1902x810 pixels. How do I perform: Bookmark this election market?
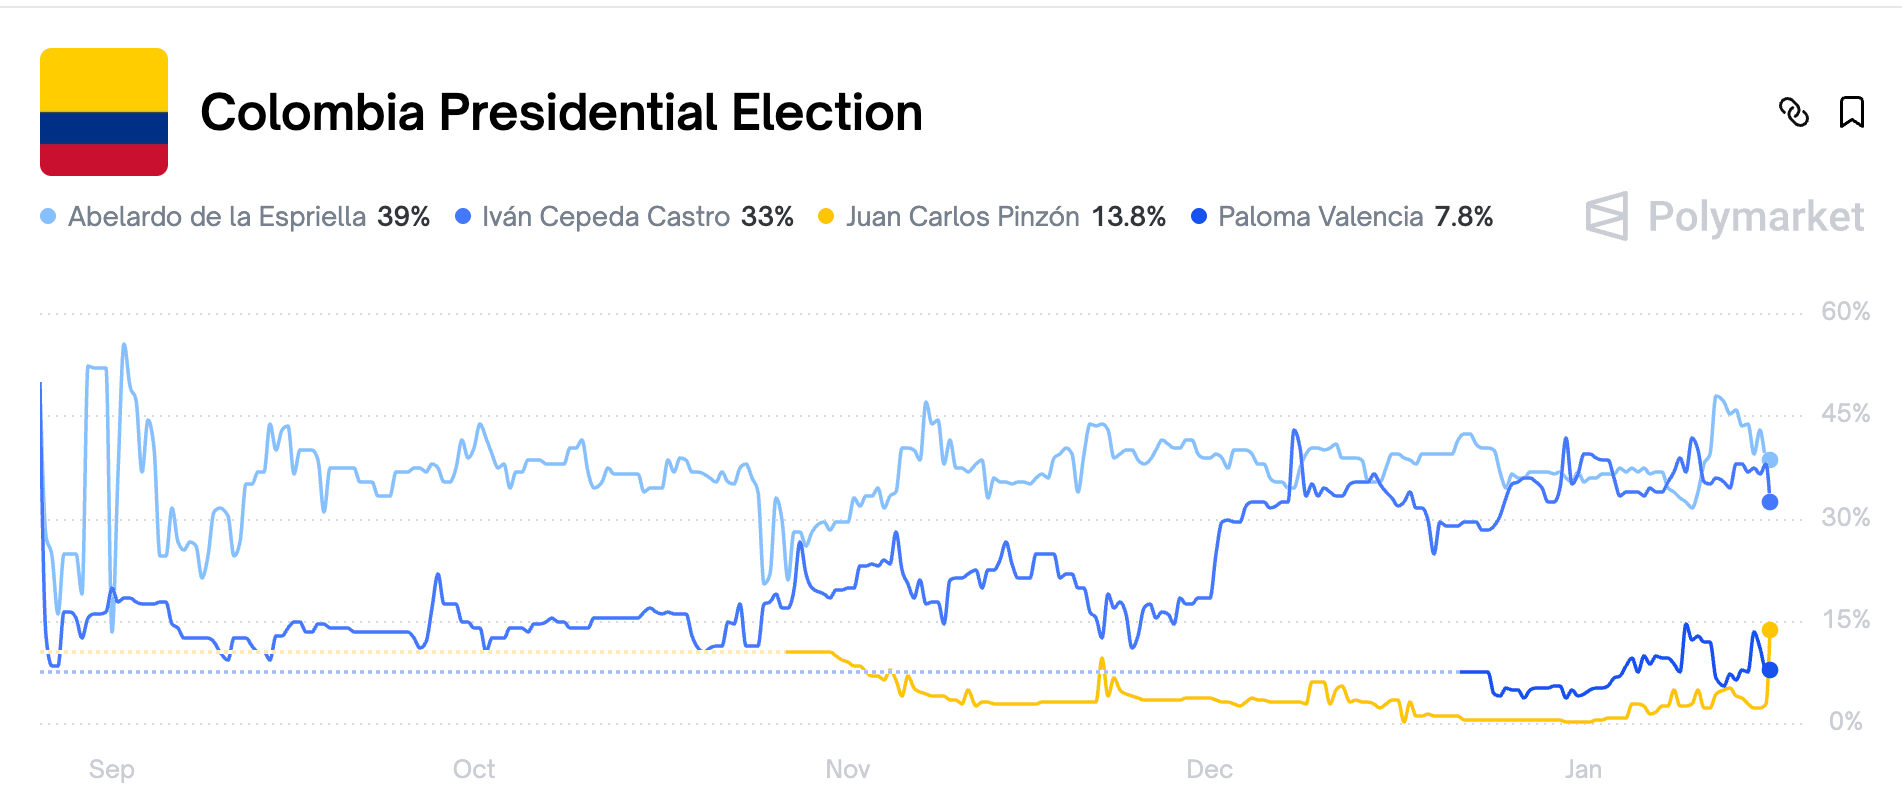click(1852, 112)
